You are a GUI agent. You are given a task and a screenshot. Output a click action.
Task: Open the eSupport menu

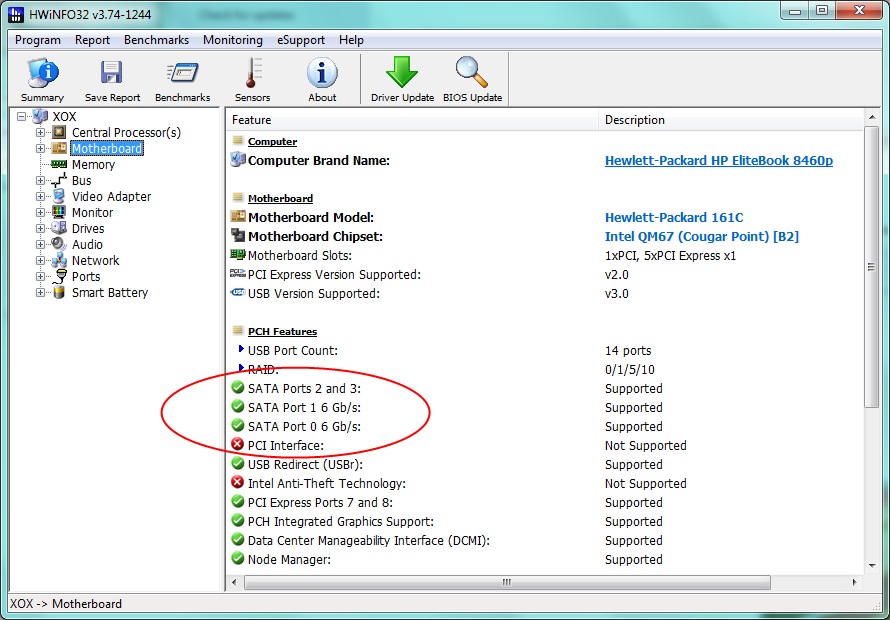tap(301, 40)
